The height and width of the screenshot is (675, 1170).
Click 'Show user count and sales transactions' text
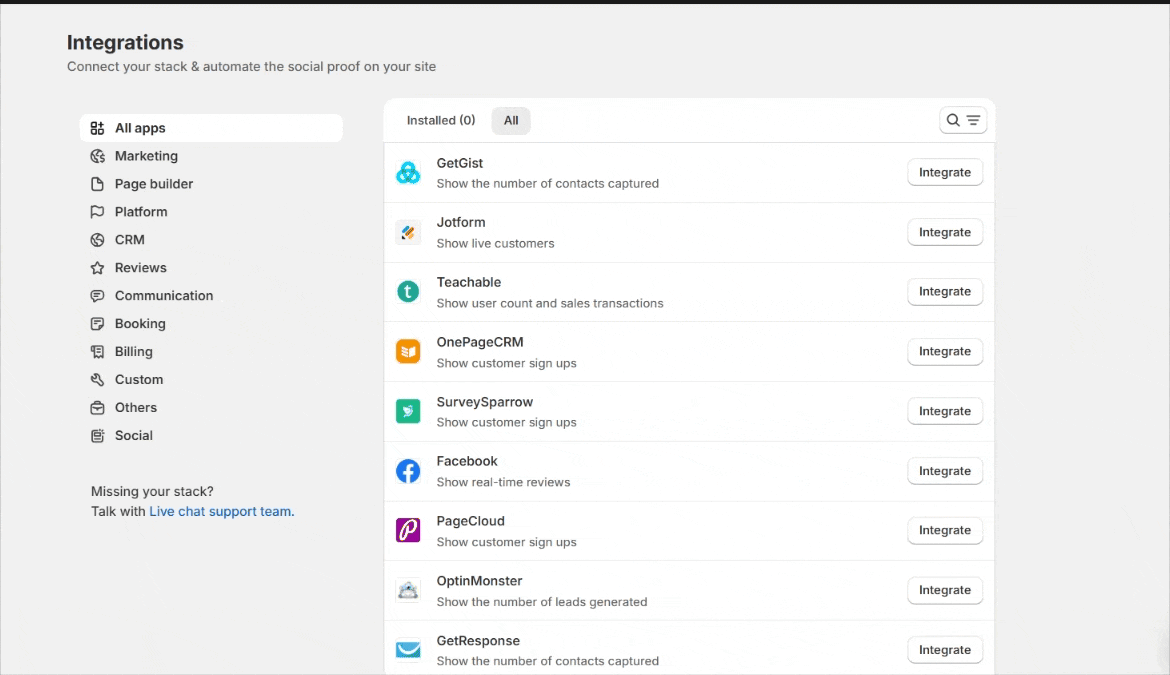550,304
